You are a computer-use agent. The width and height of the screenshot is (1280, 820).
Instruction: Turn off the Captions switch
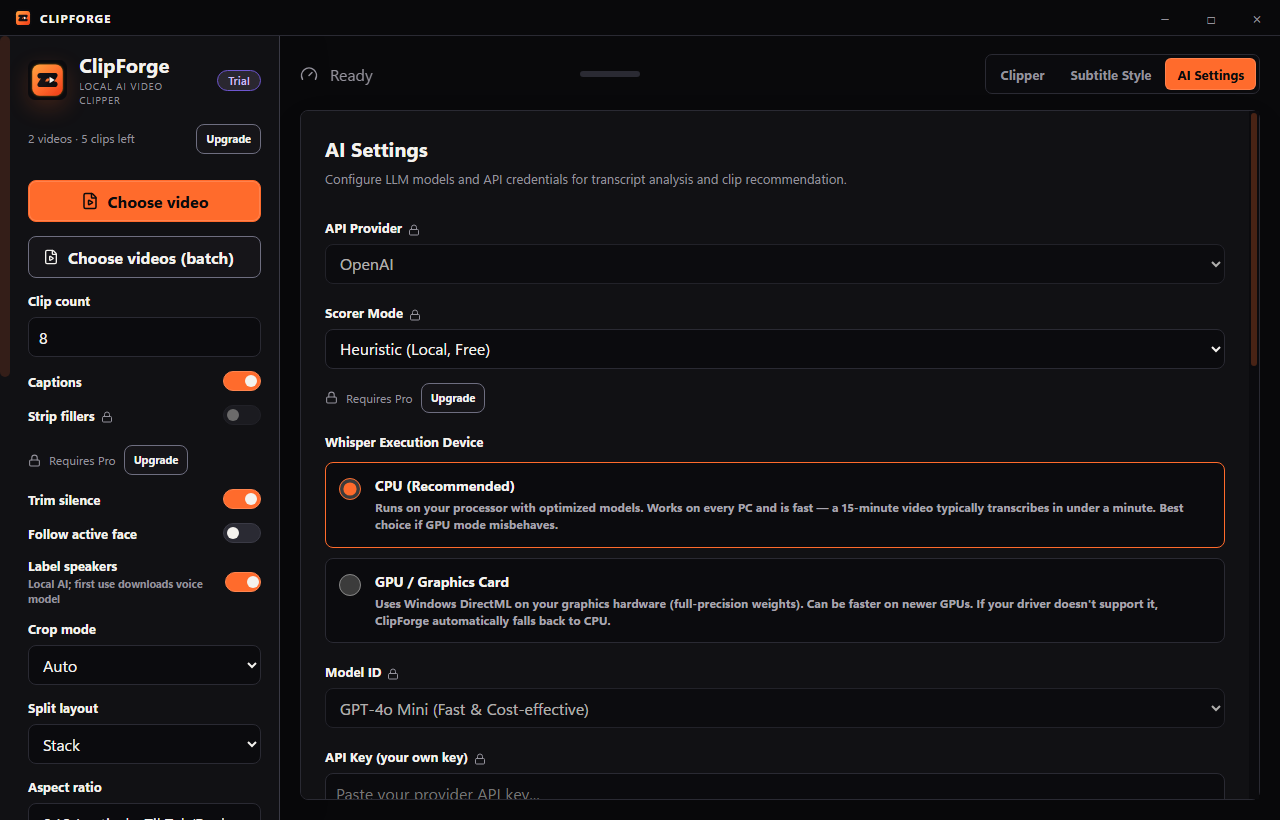242,381
